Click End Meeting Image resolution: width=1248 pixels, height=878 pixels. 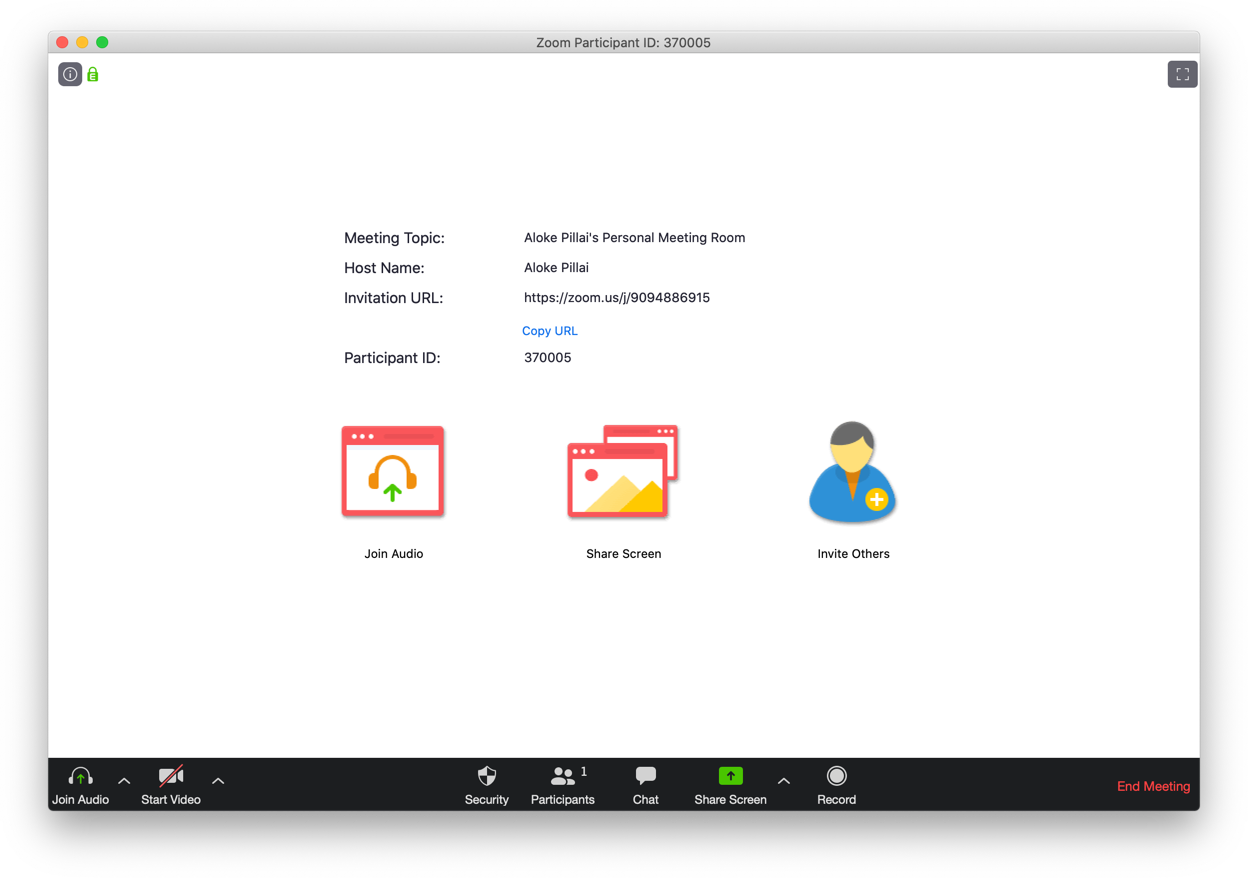pyautogui.click(x=1153, y=786)
